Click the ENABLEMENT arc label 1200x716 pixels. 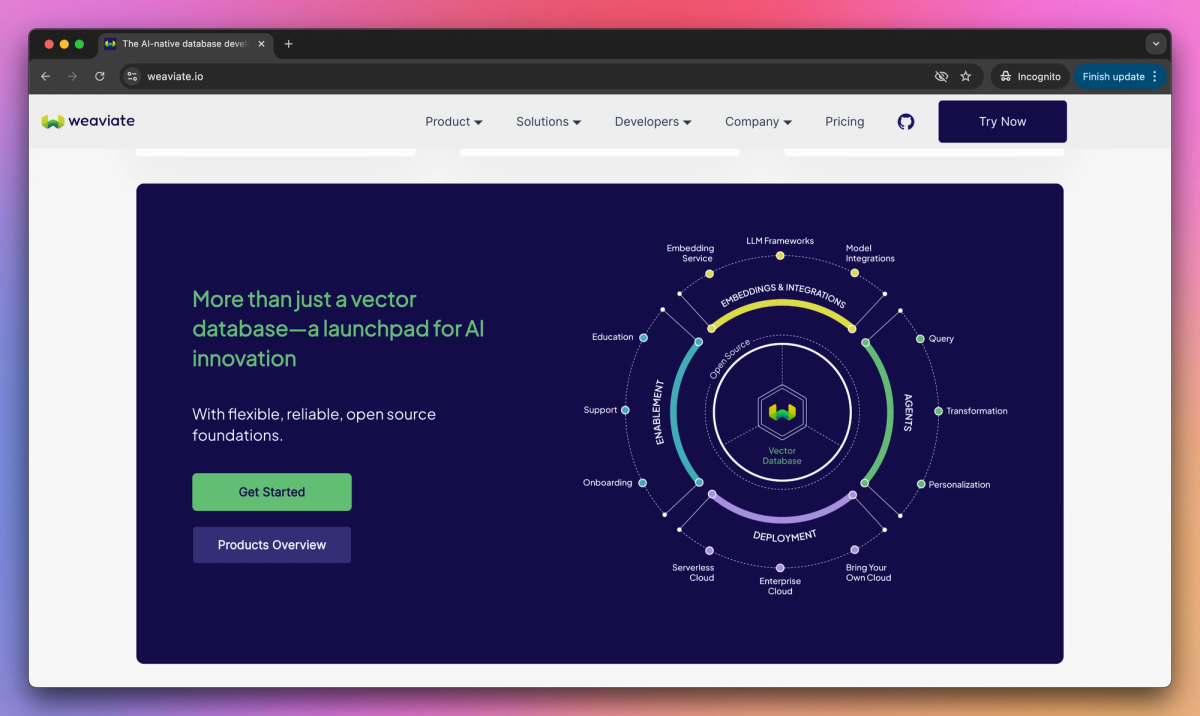(659, 411)
